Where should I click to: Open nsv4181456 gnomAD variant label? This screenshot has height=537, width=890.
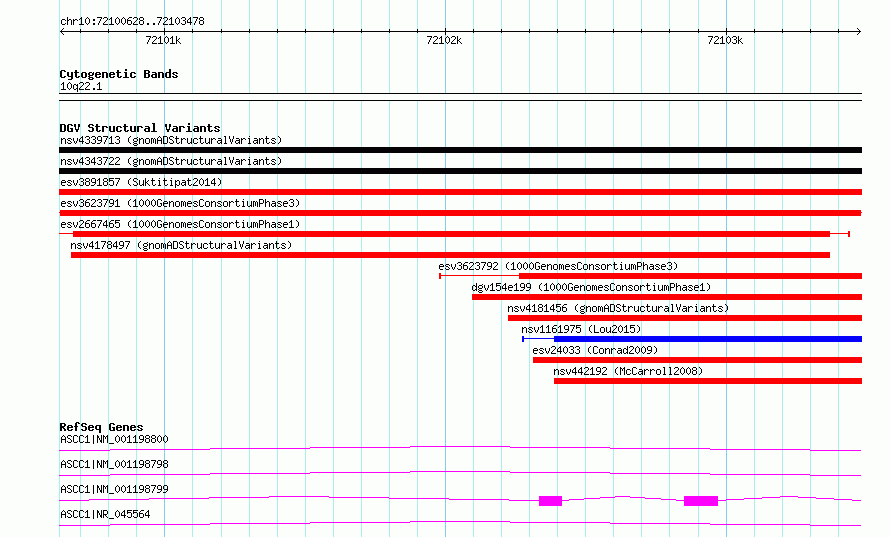pyautogui.click(x=618, y=308)
